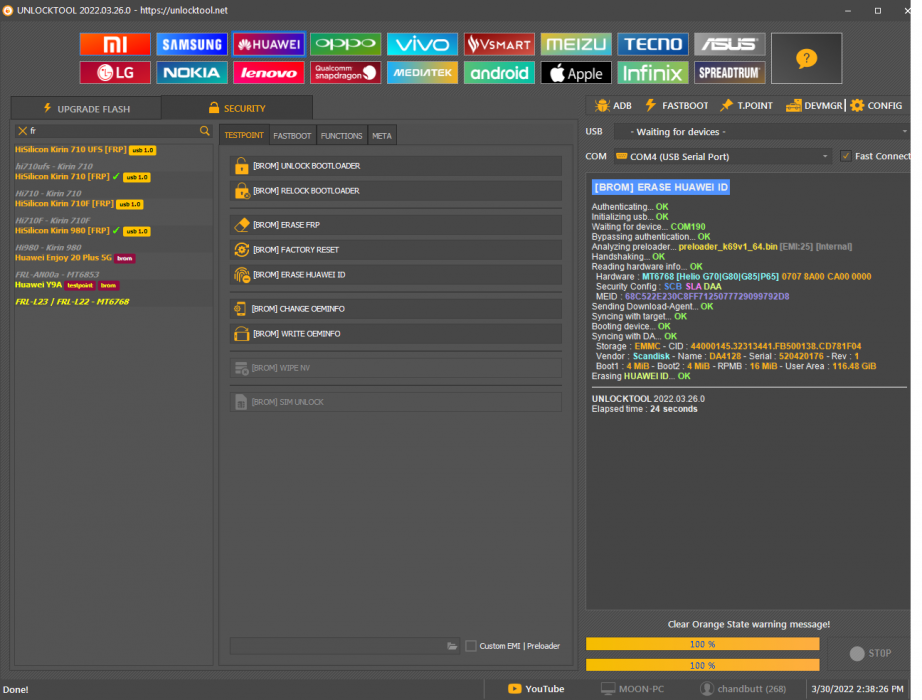Select the Infinix brand logo
The height and width of the screenshot is (700, 922).
653,72
